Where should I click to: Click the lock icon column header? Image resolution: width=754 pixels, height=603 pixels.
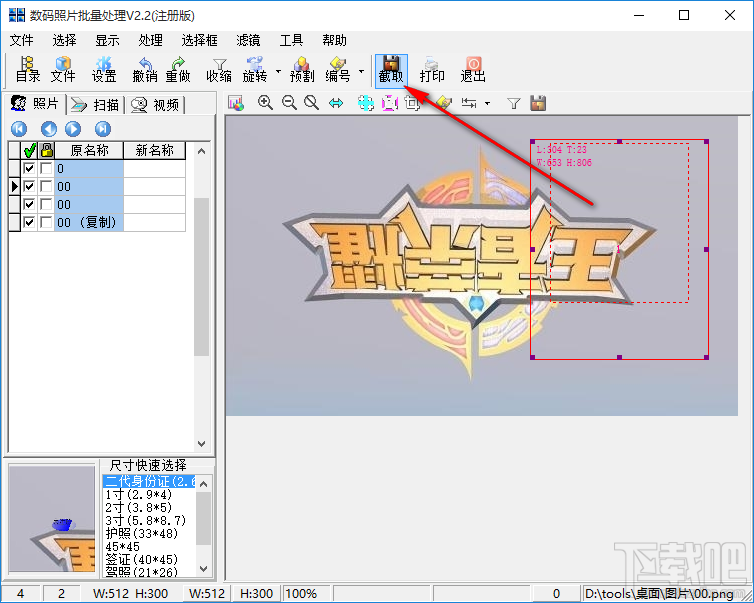click(x=47, y=151)
